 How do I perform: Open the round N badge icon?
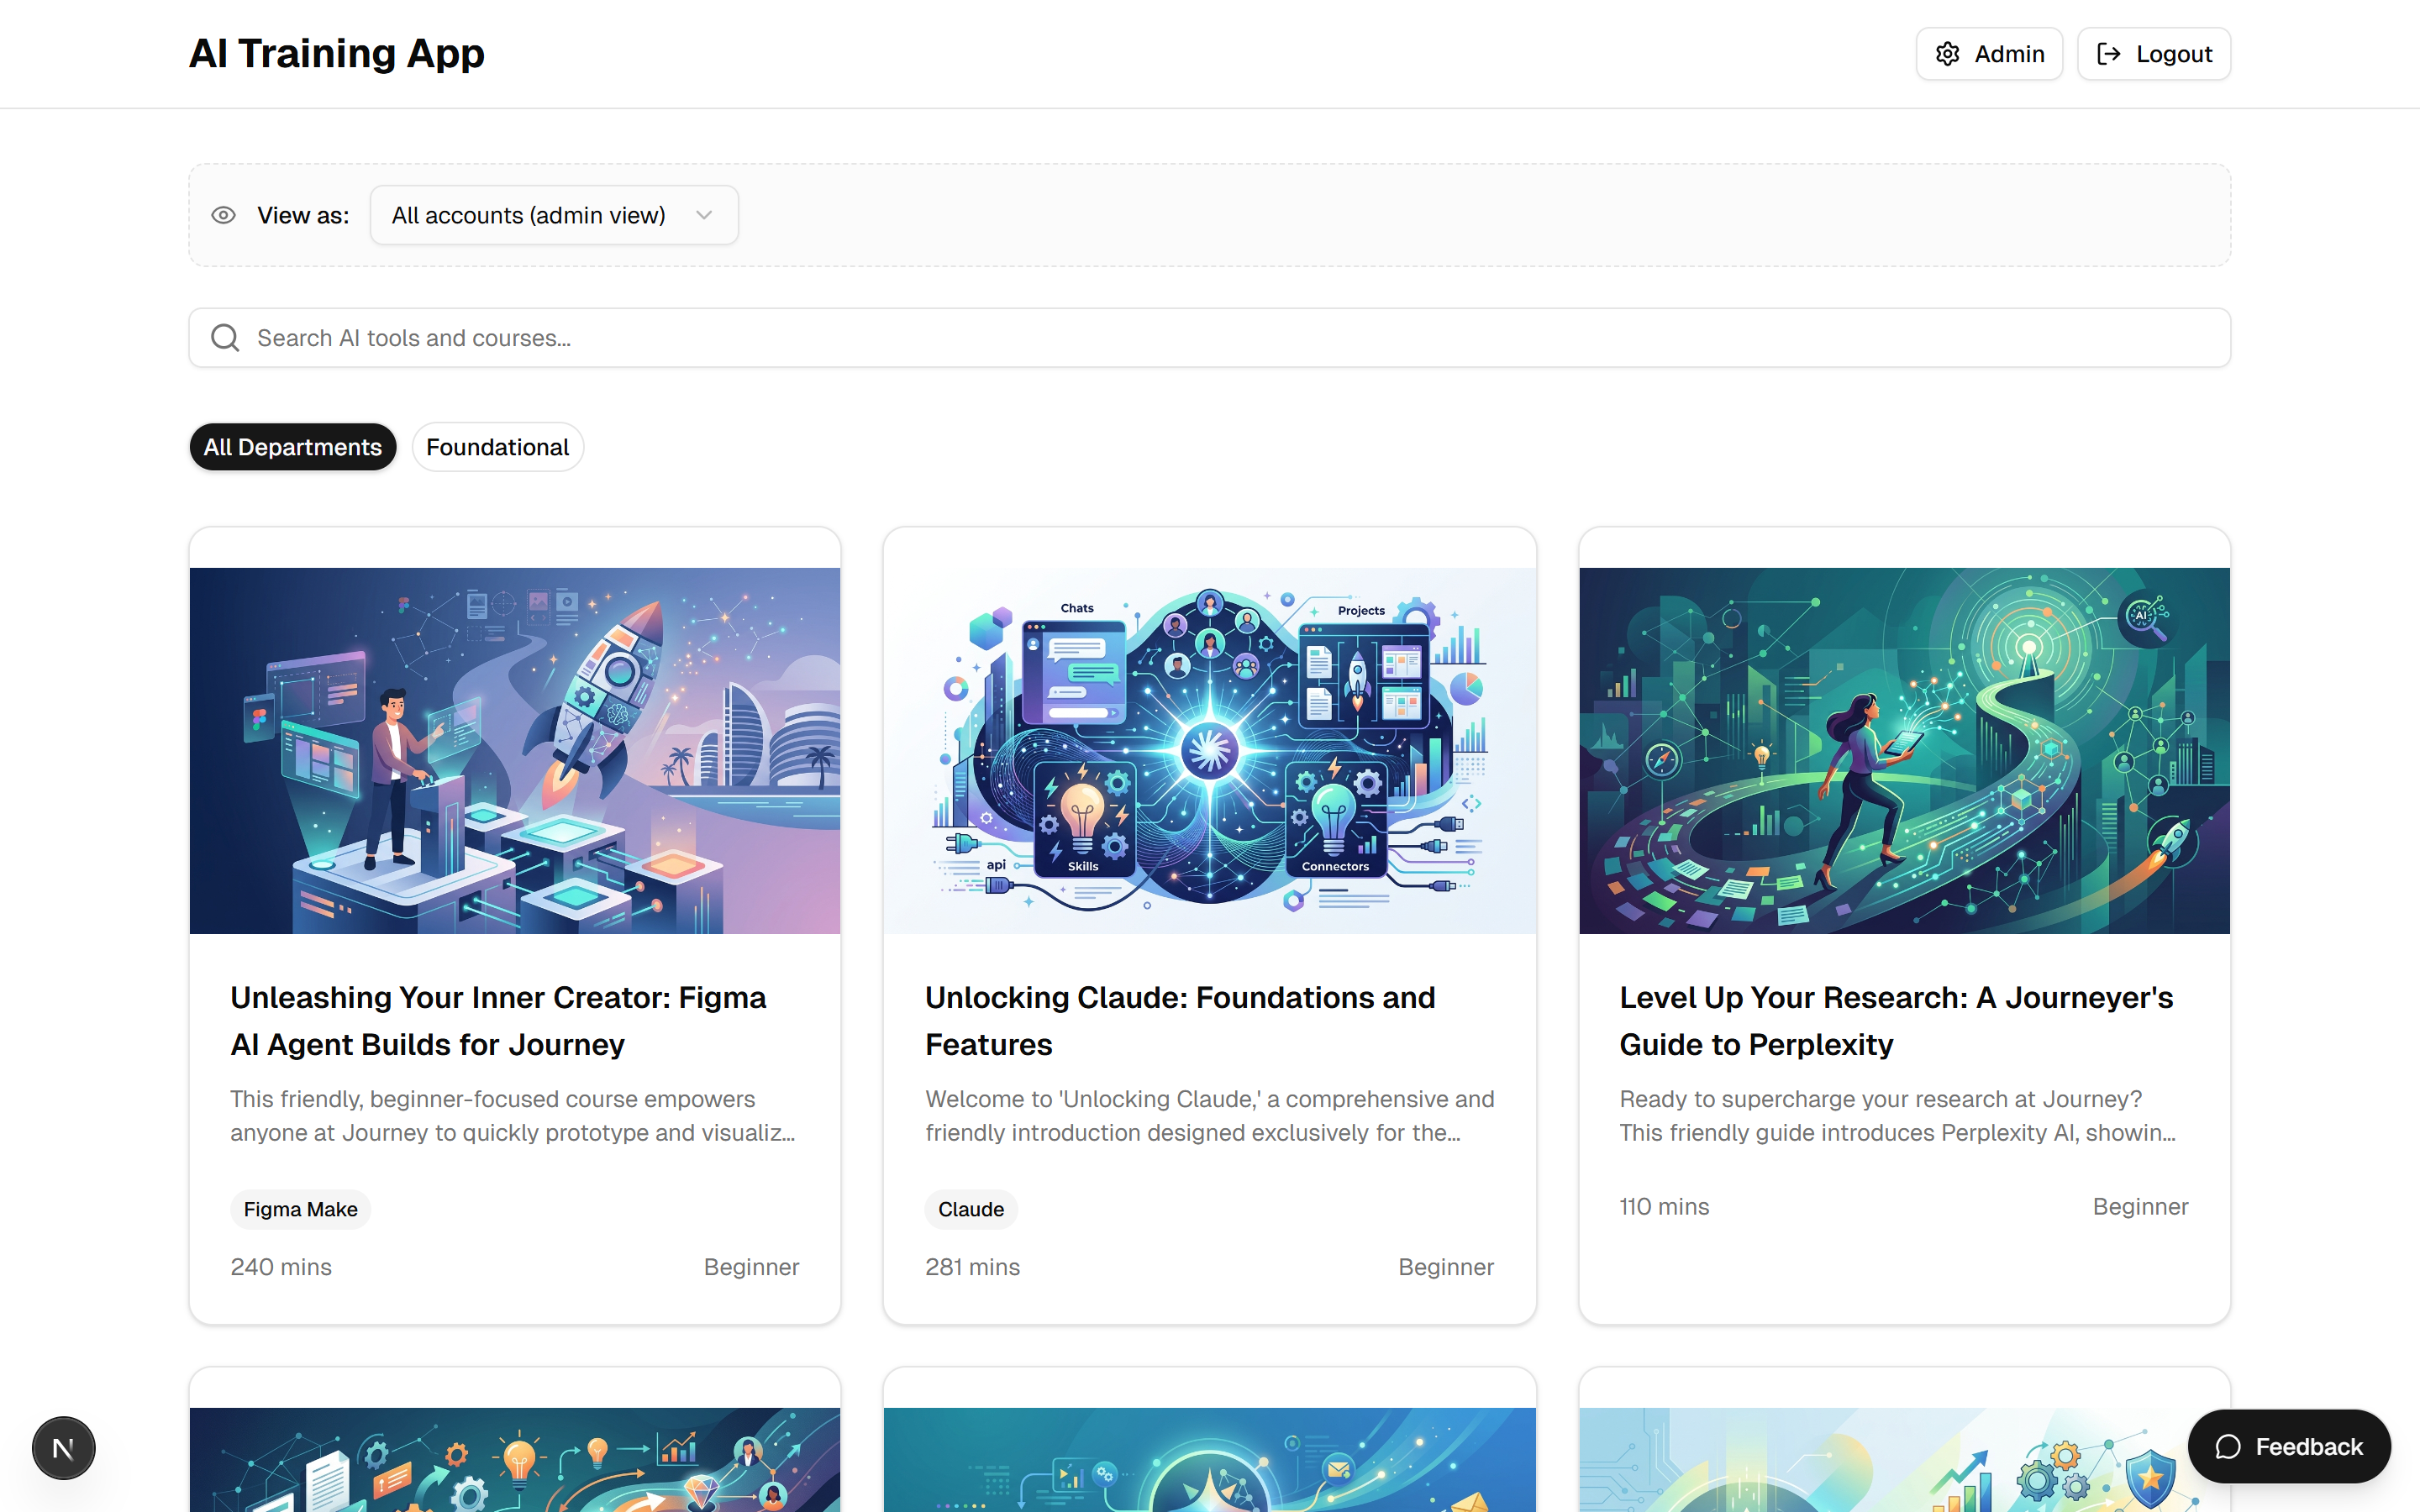[x=63, y=1448]
